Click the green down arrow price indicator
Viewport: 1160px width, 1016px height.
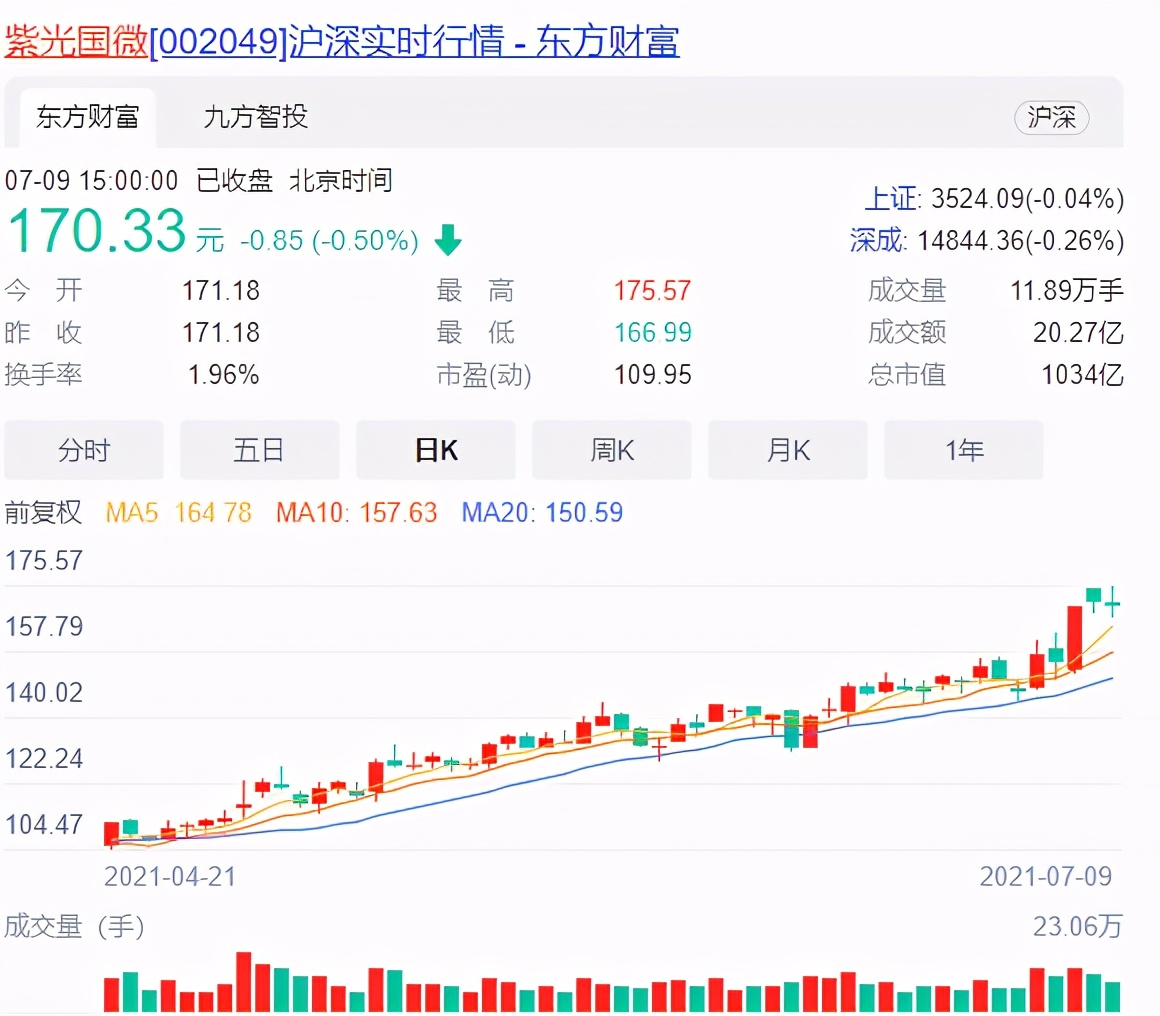click(x=448, y=240)
